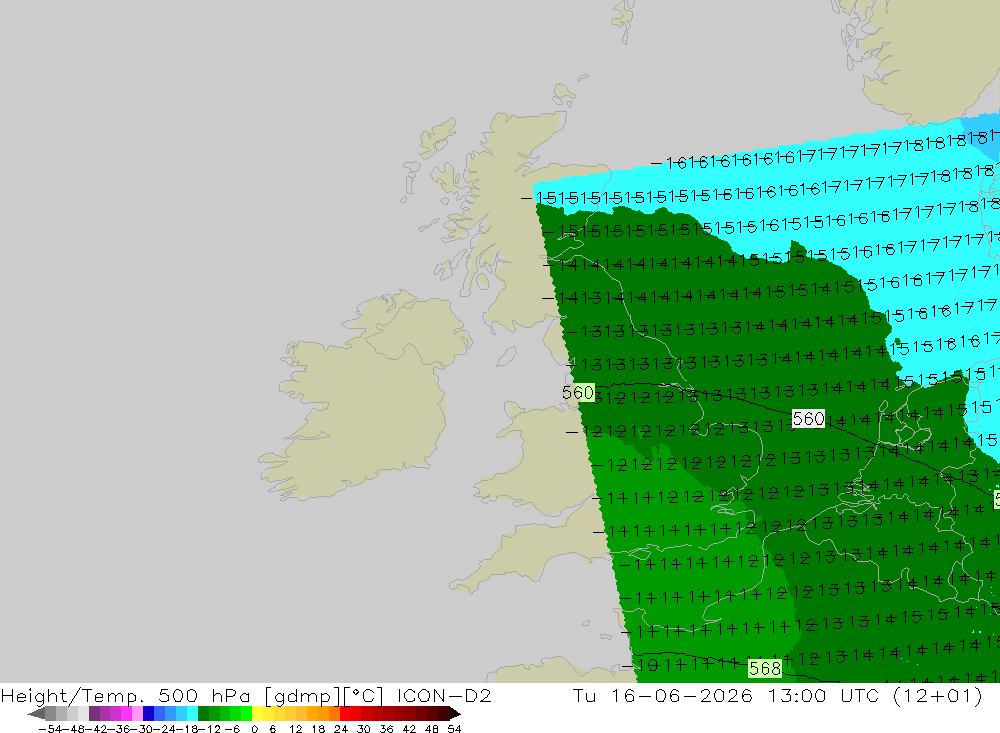Click the 'Height/Temp. 500 hPa' map title

click(x=125, y=695)
